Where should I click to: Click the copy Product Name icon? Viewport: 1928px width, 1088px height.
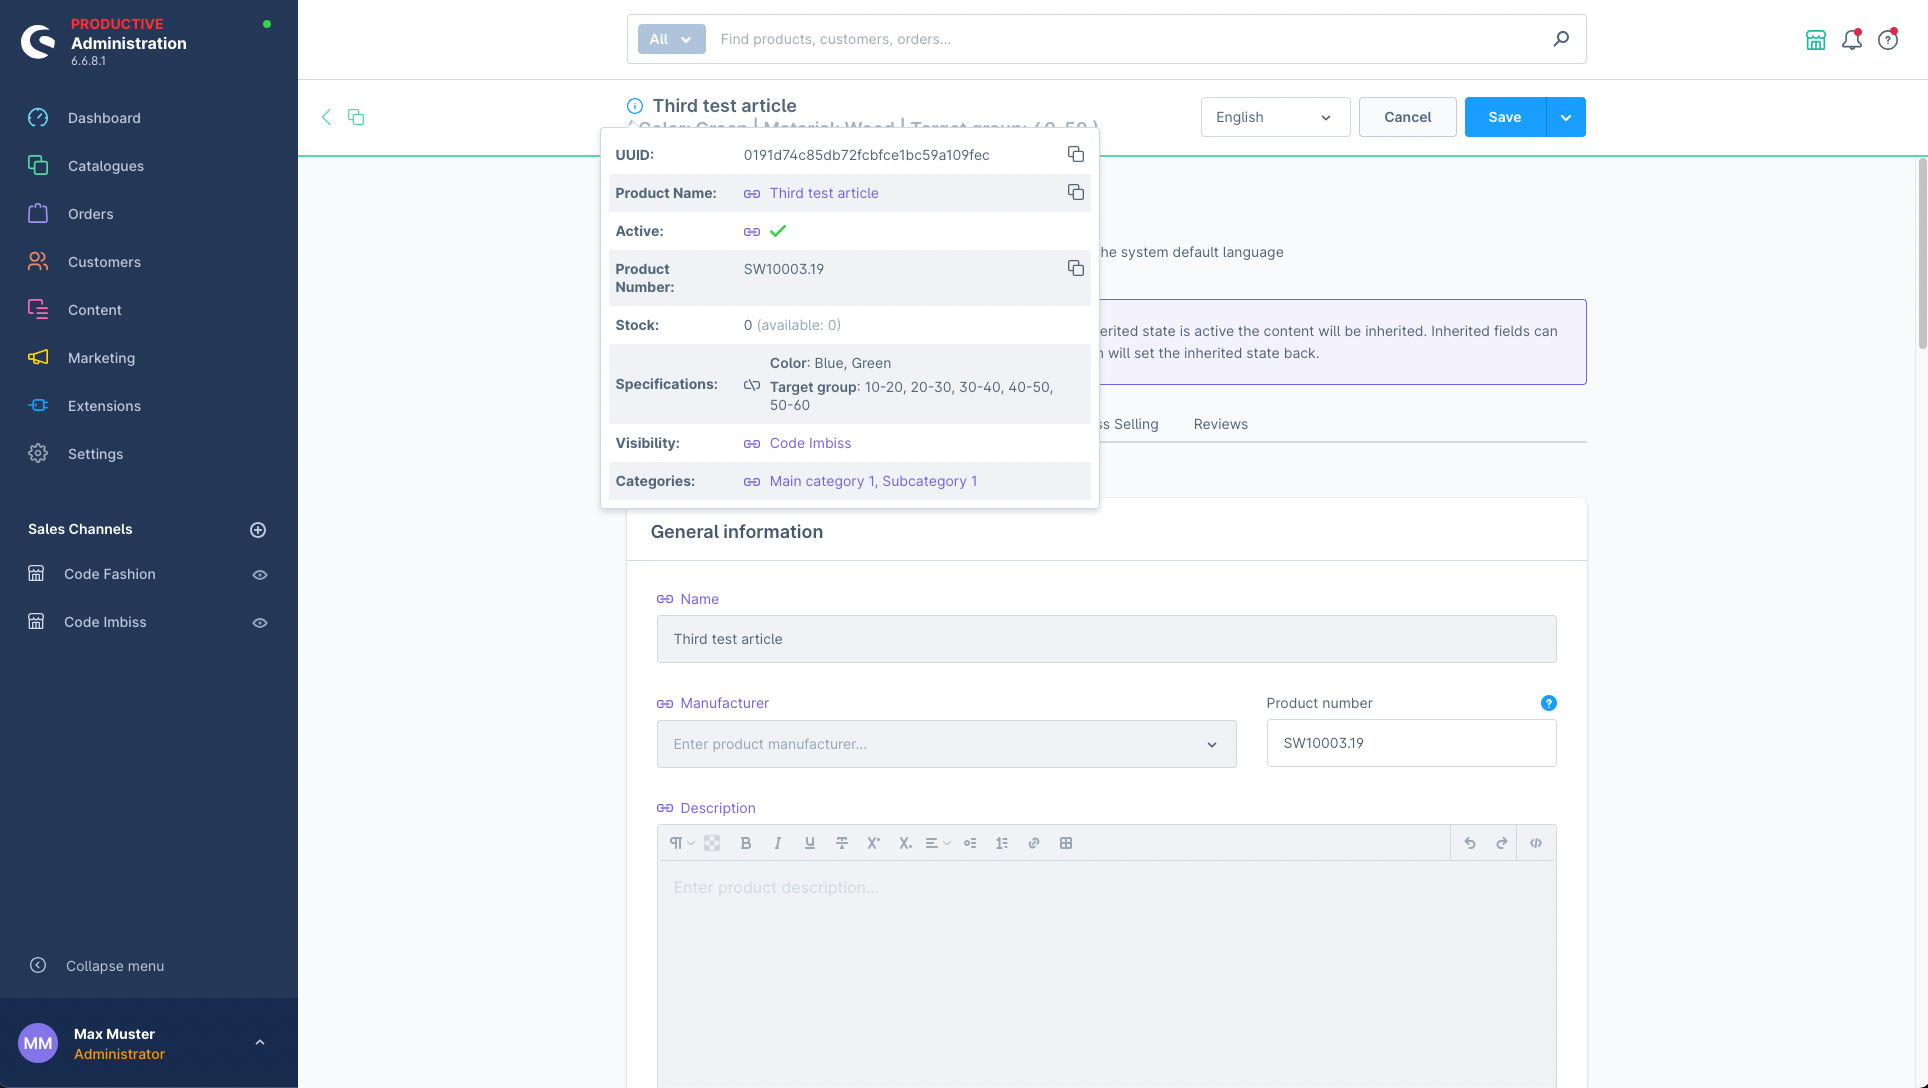(1075, 192)
